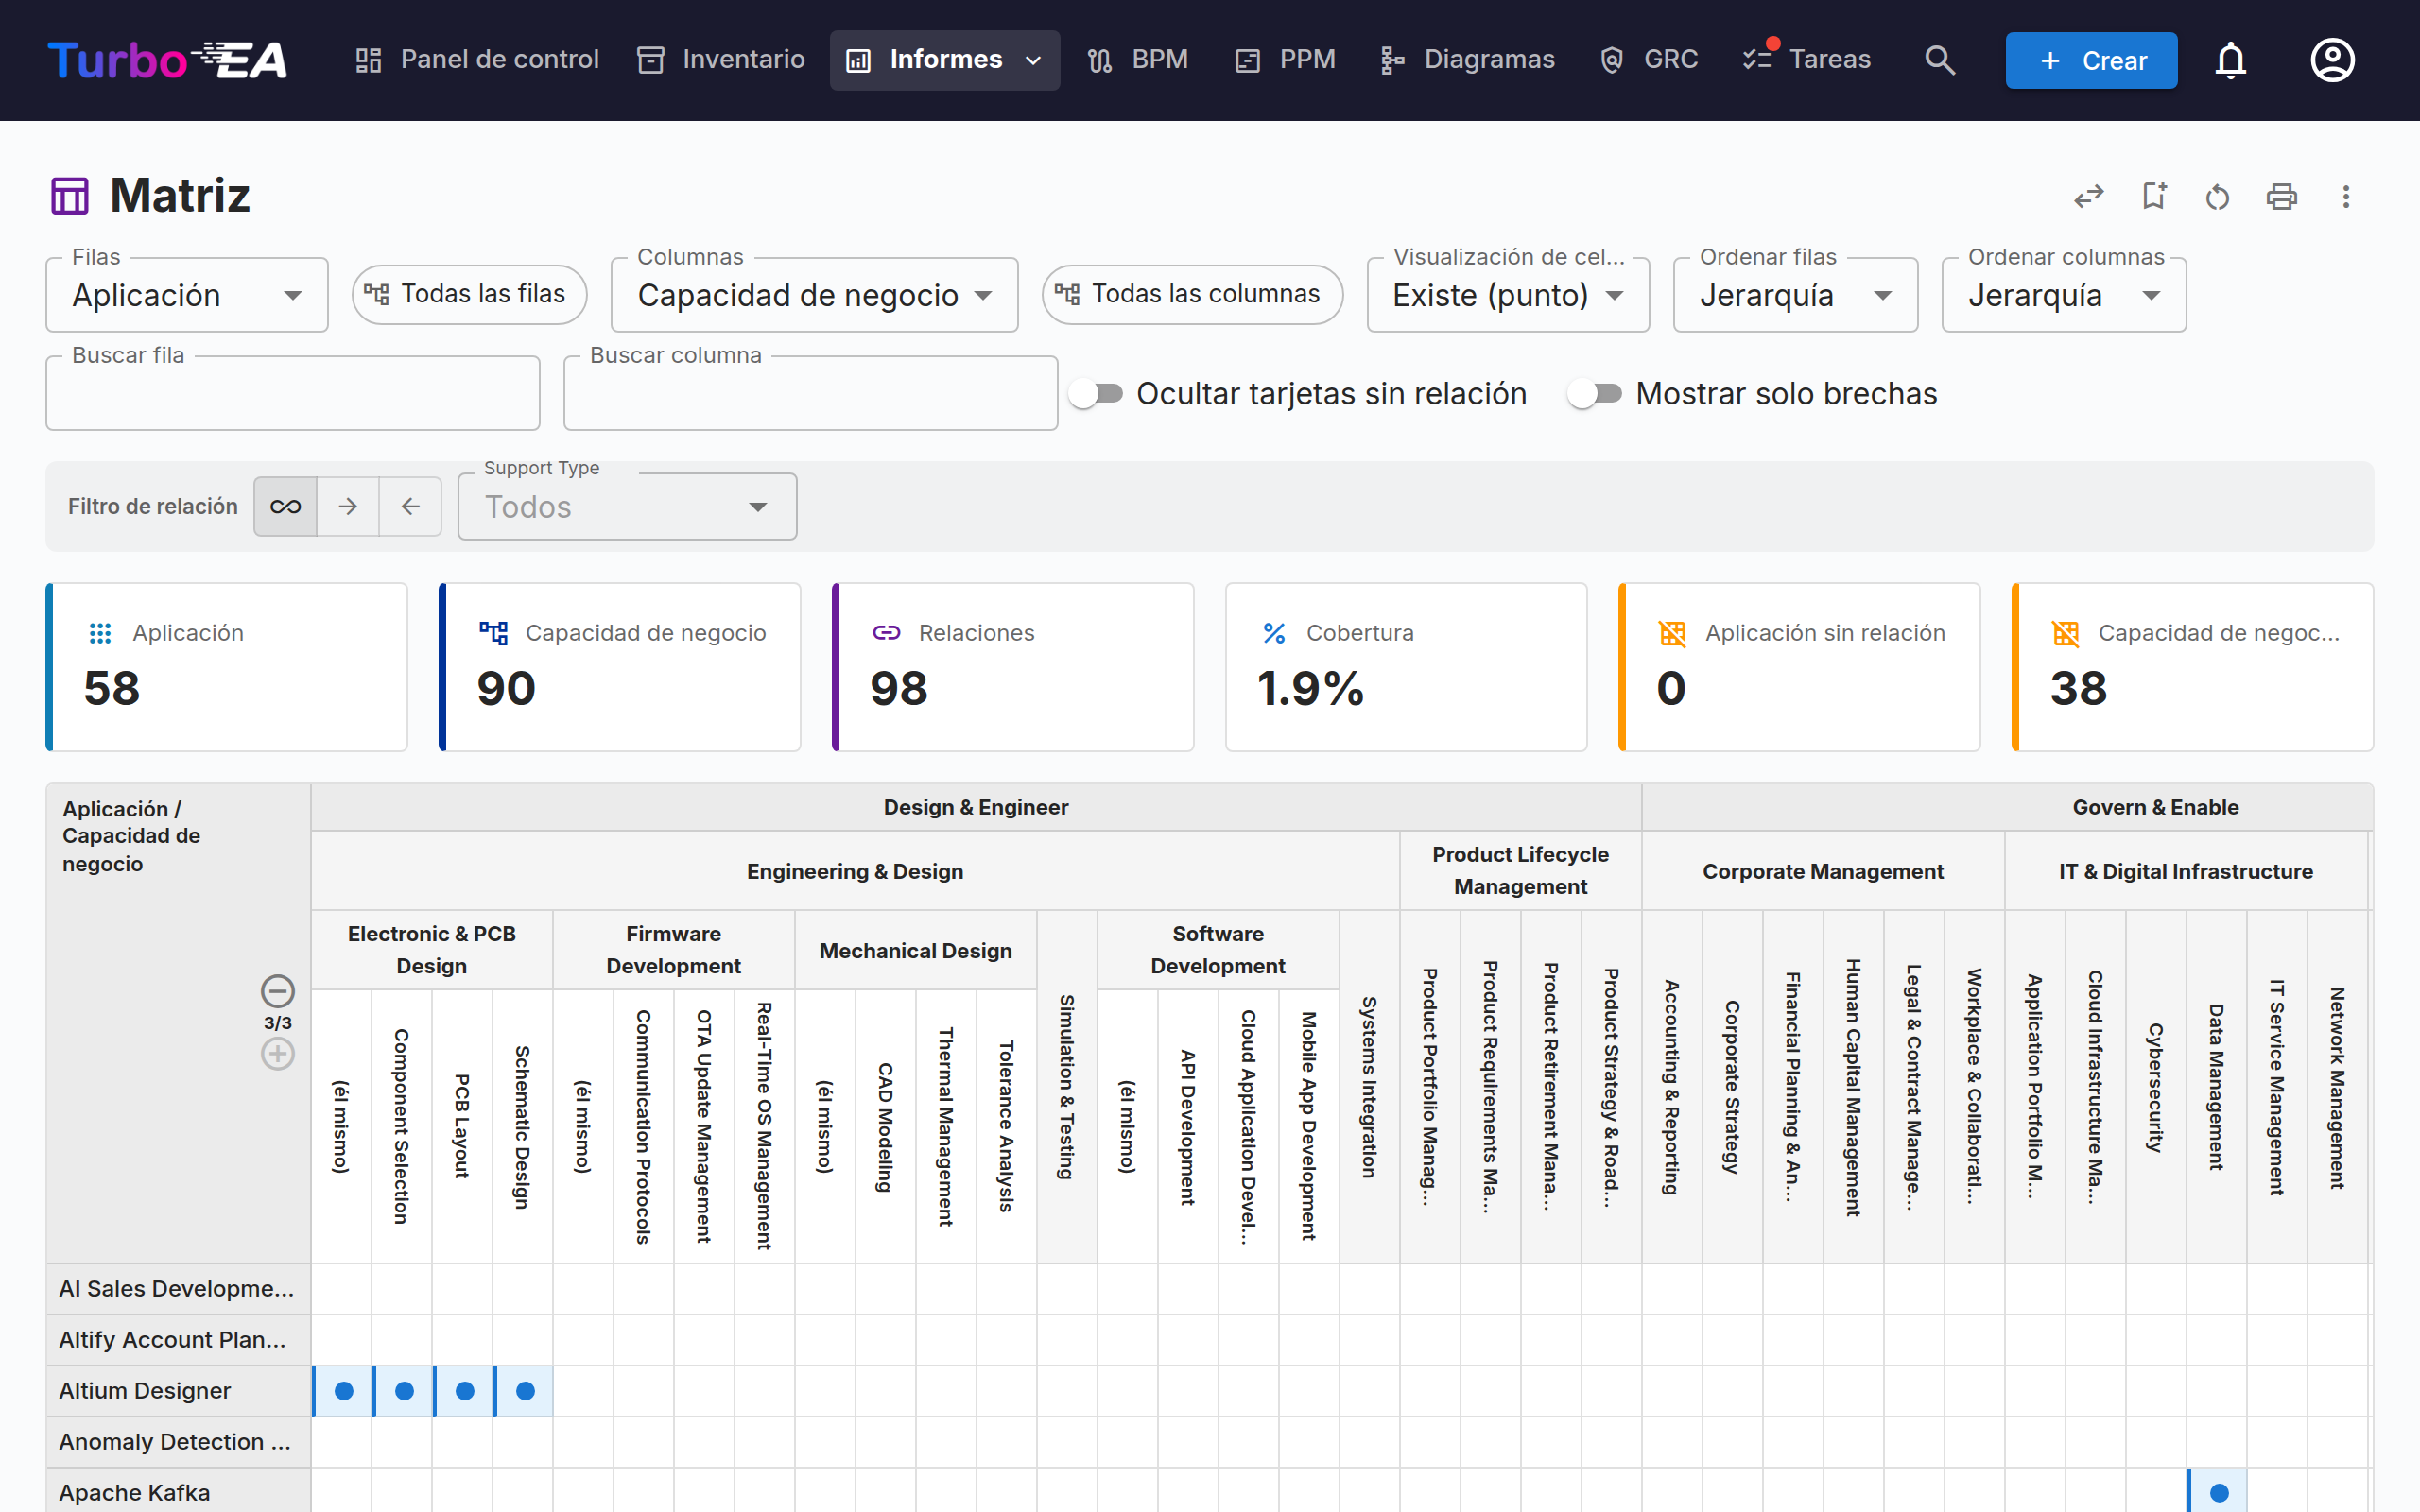Print the matrix report

point(2281,196)
